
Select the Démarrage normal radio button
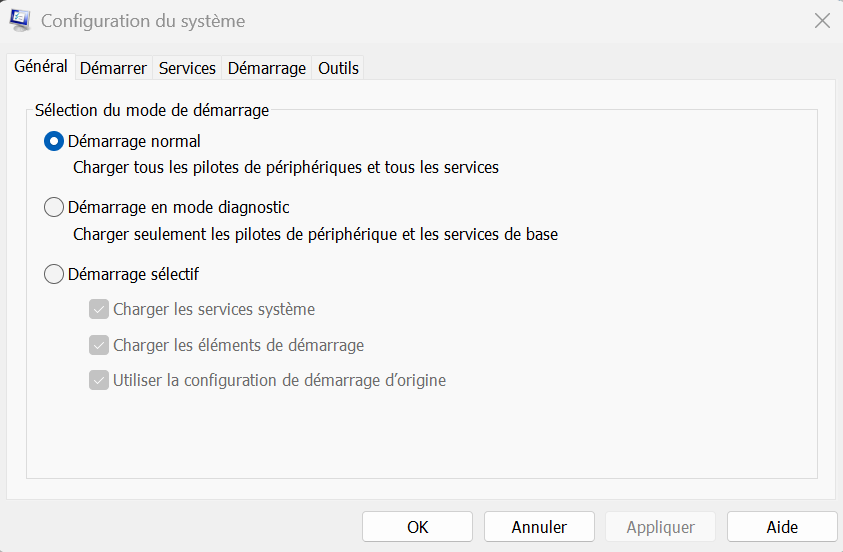[x=54, y=141]
